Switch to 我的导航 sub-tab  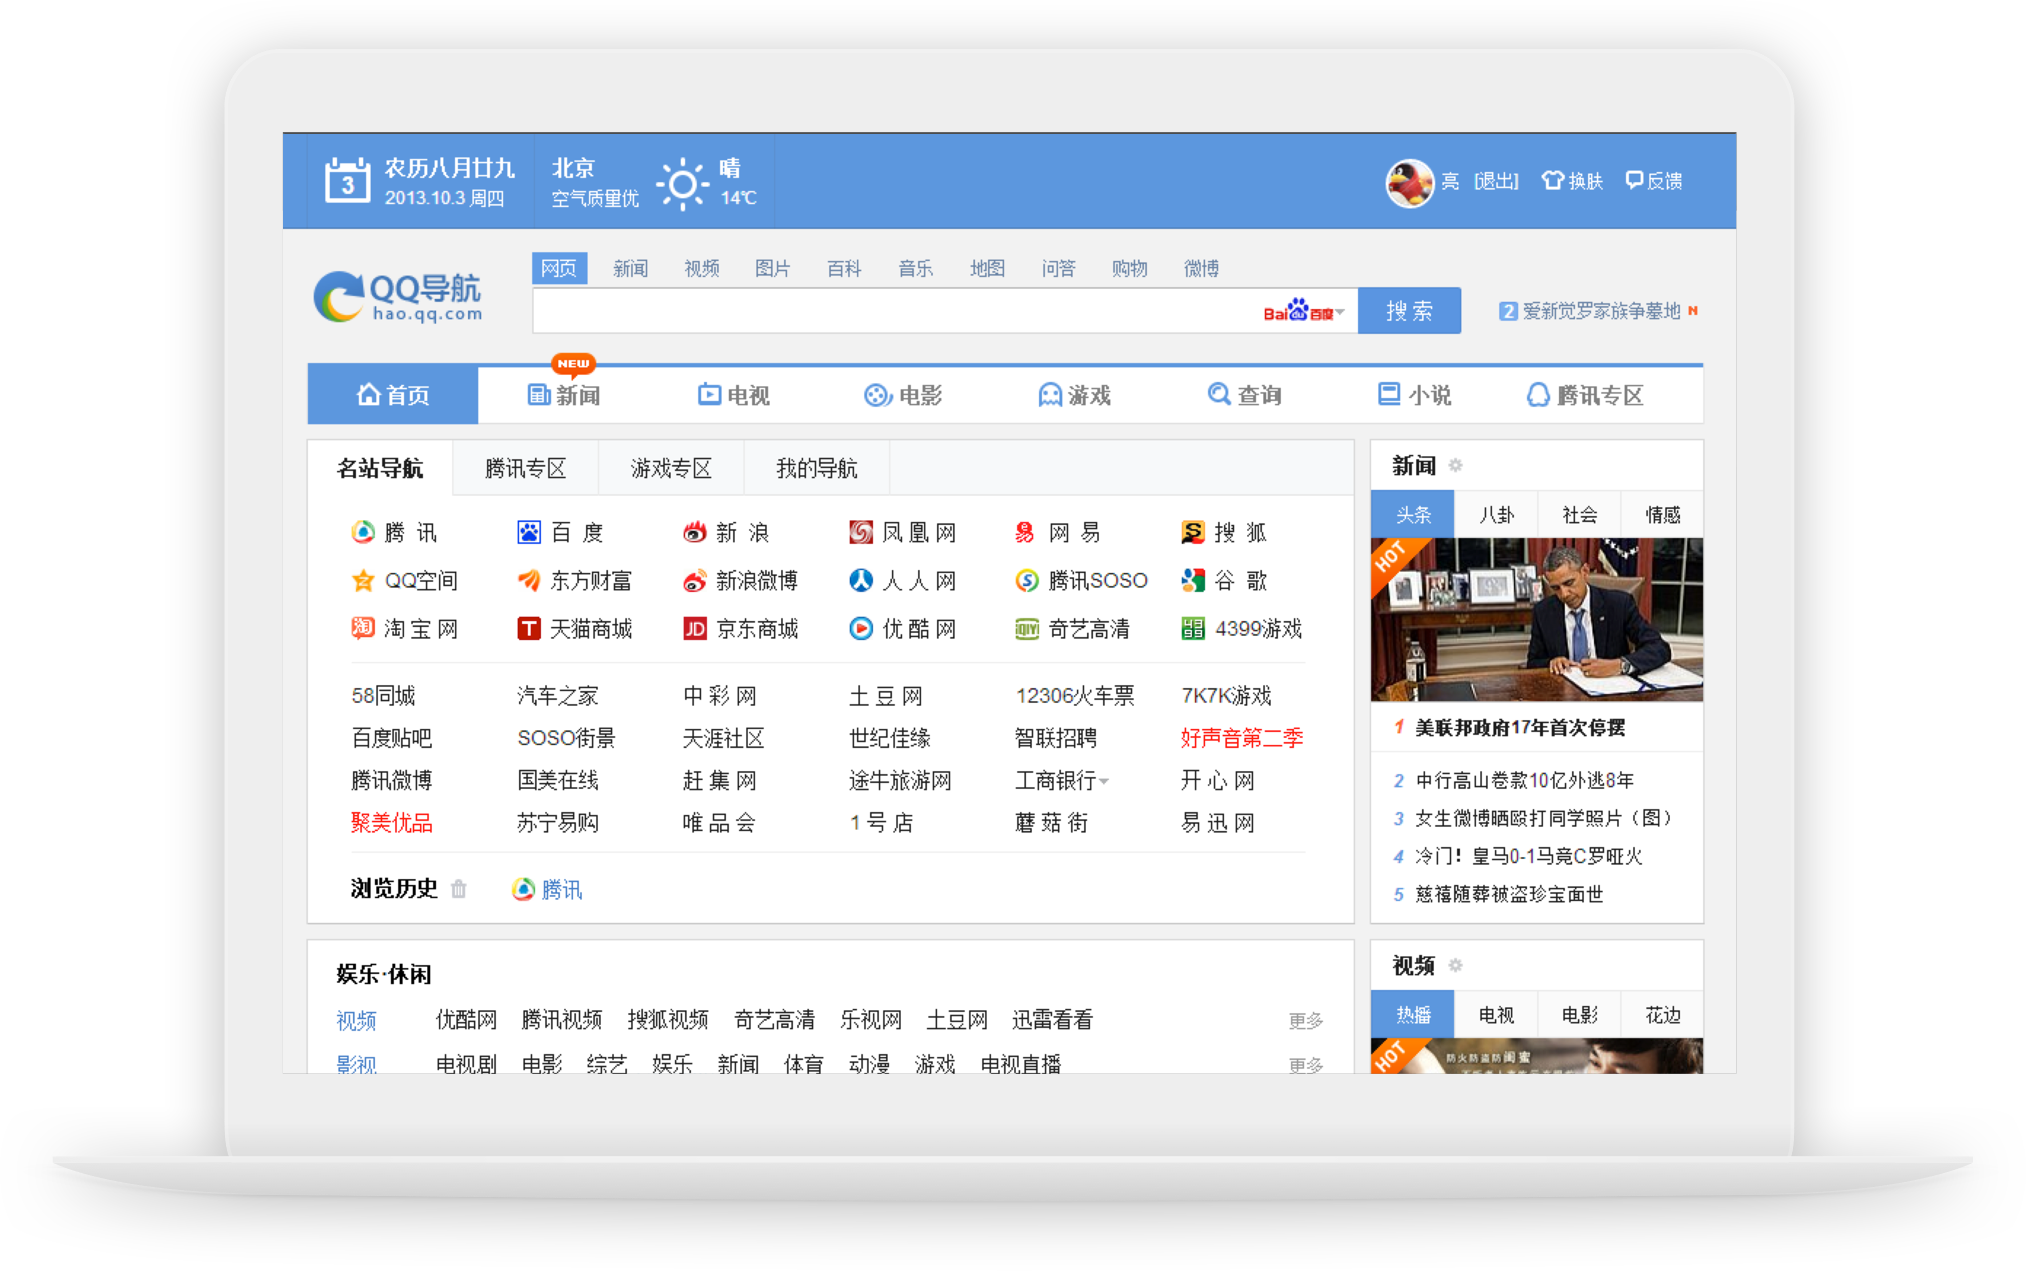pos(817,468)
